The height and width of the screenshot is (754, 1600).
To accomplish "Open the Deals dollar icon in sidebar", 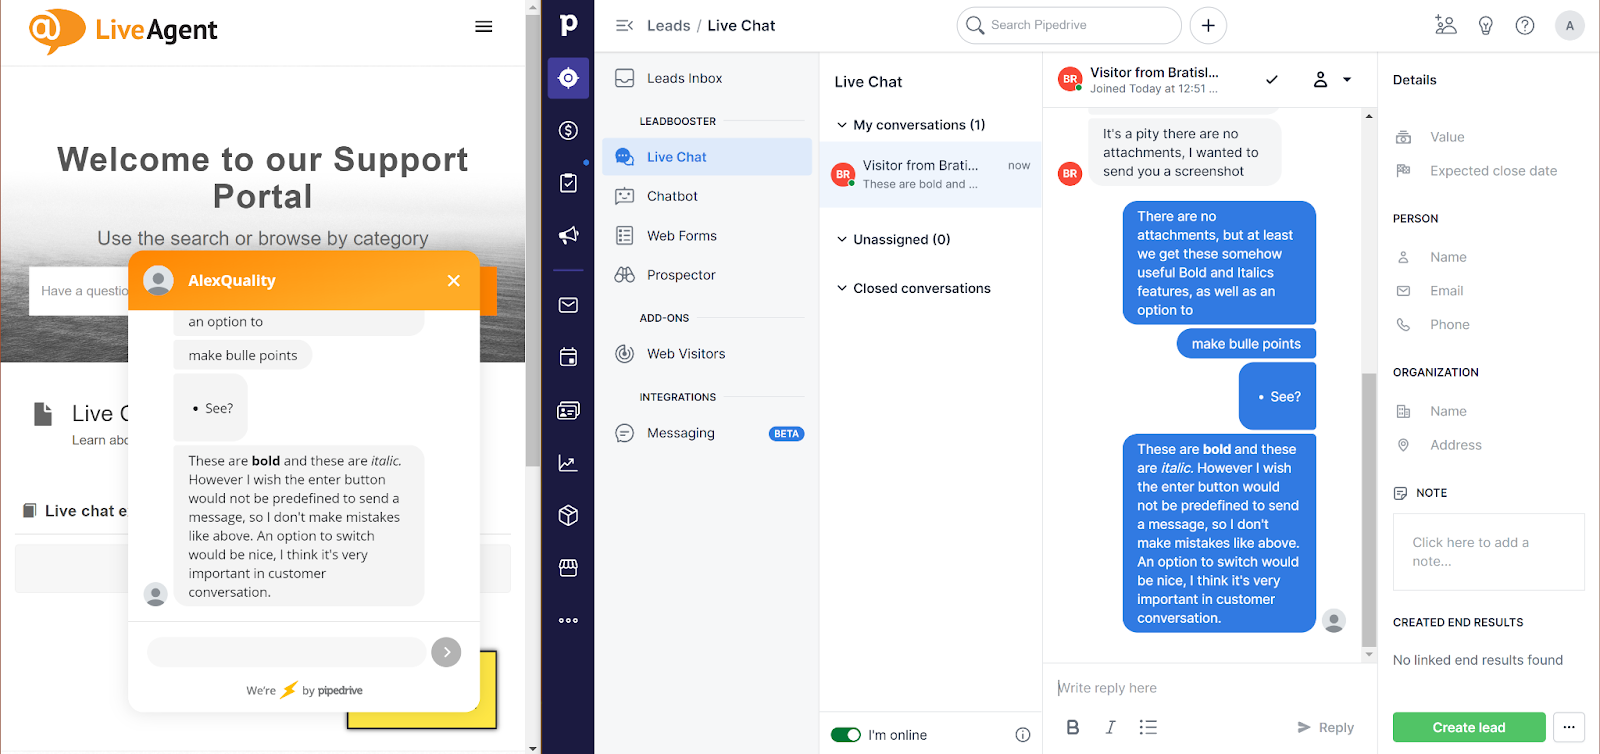I will tap(568, 130).
